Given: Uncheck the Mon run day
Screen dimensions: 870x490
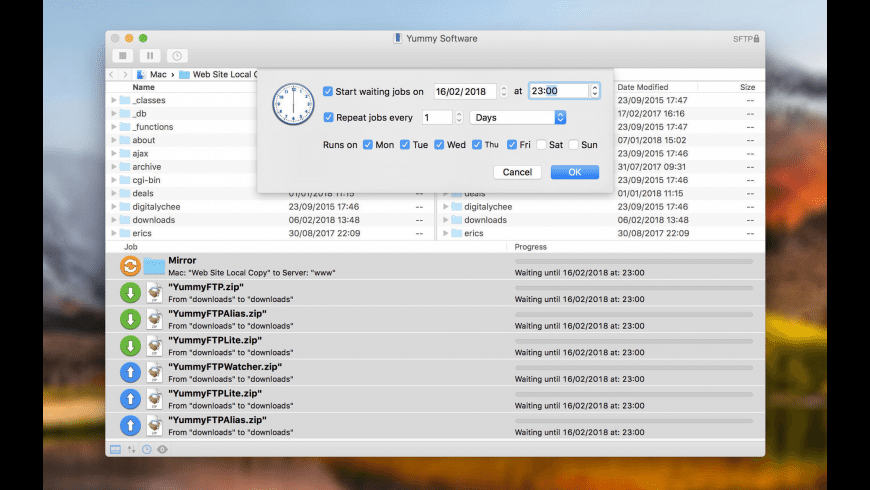Looking at the screenshot, I should 367,145.
